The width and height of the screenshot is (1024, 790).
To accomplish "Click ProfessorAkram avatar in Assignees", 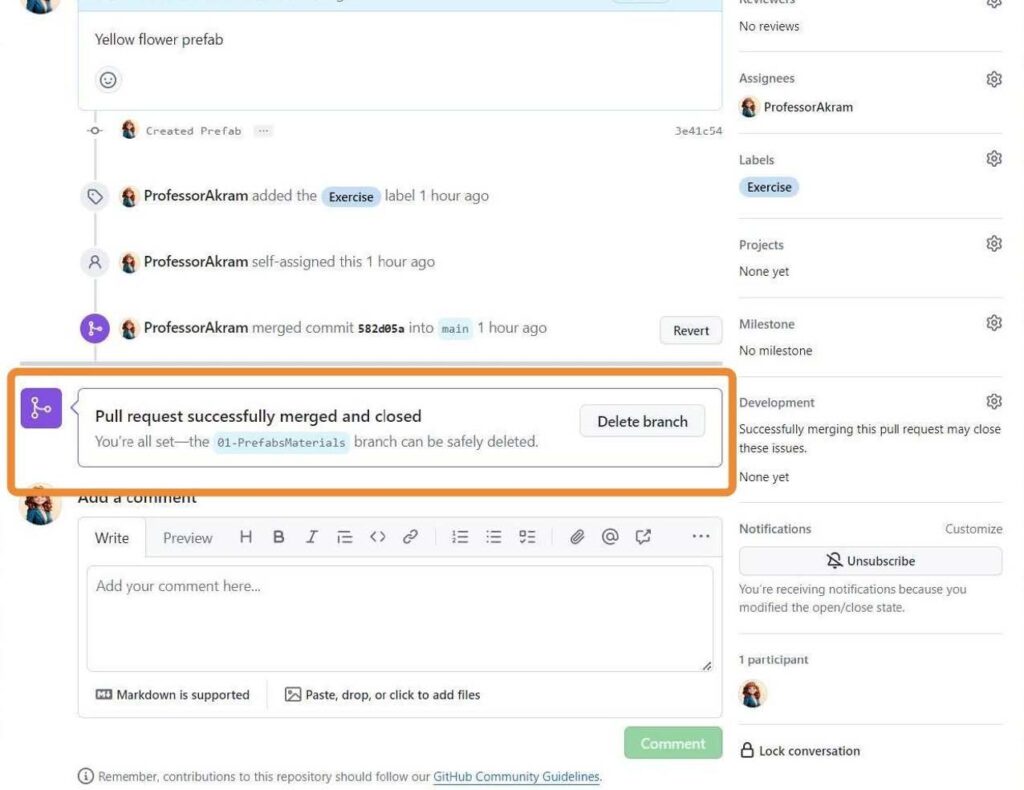I will [x=749, y=107].
